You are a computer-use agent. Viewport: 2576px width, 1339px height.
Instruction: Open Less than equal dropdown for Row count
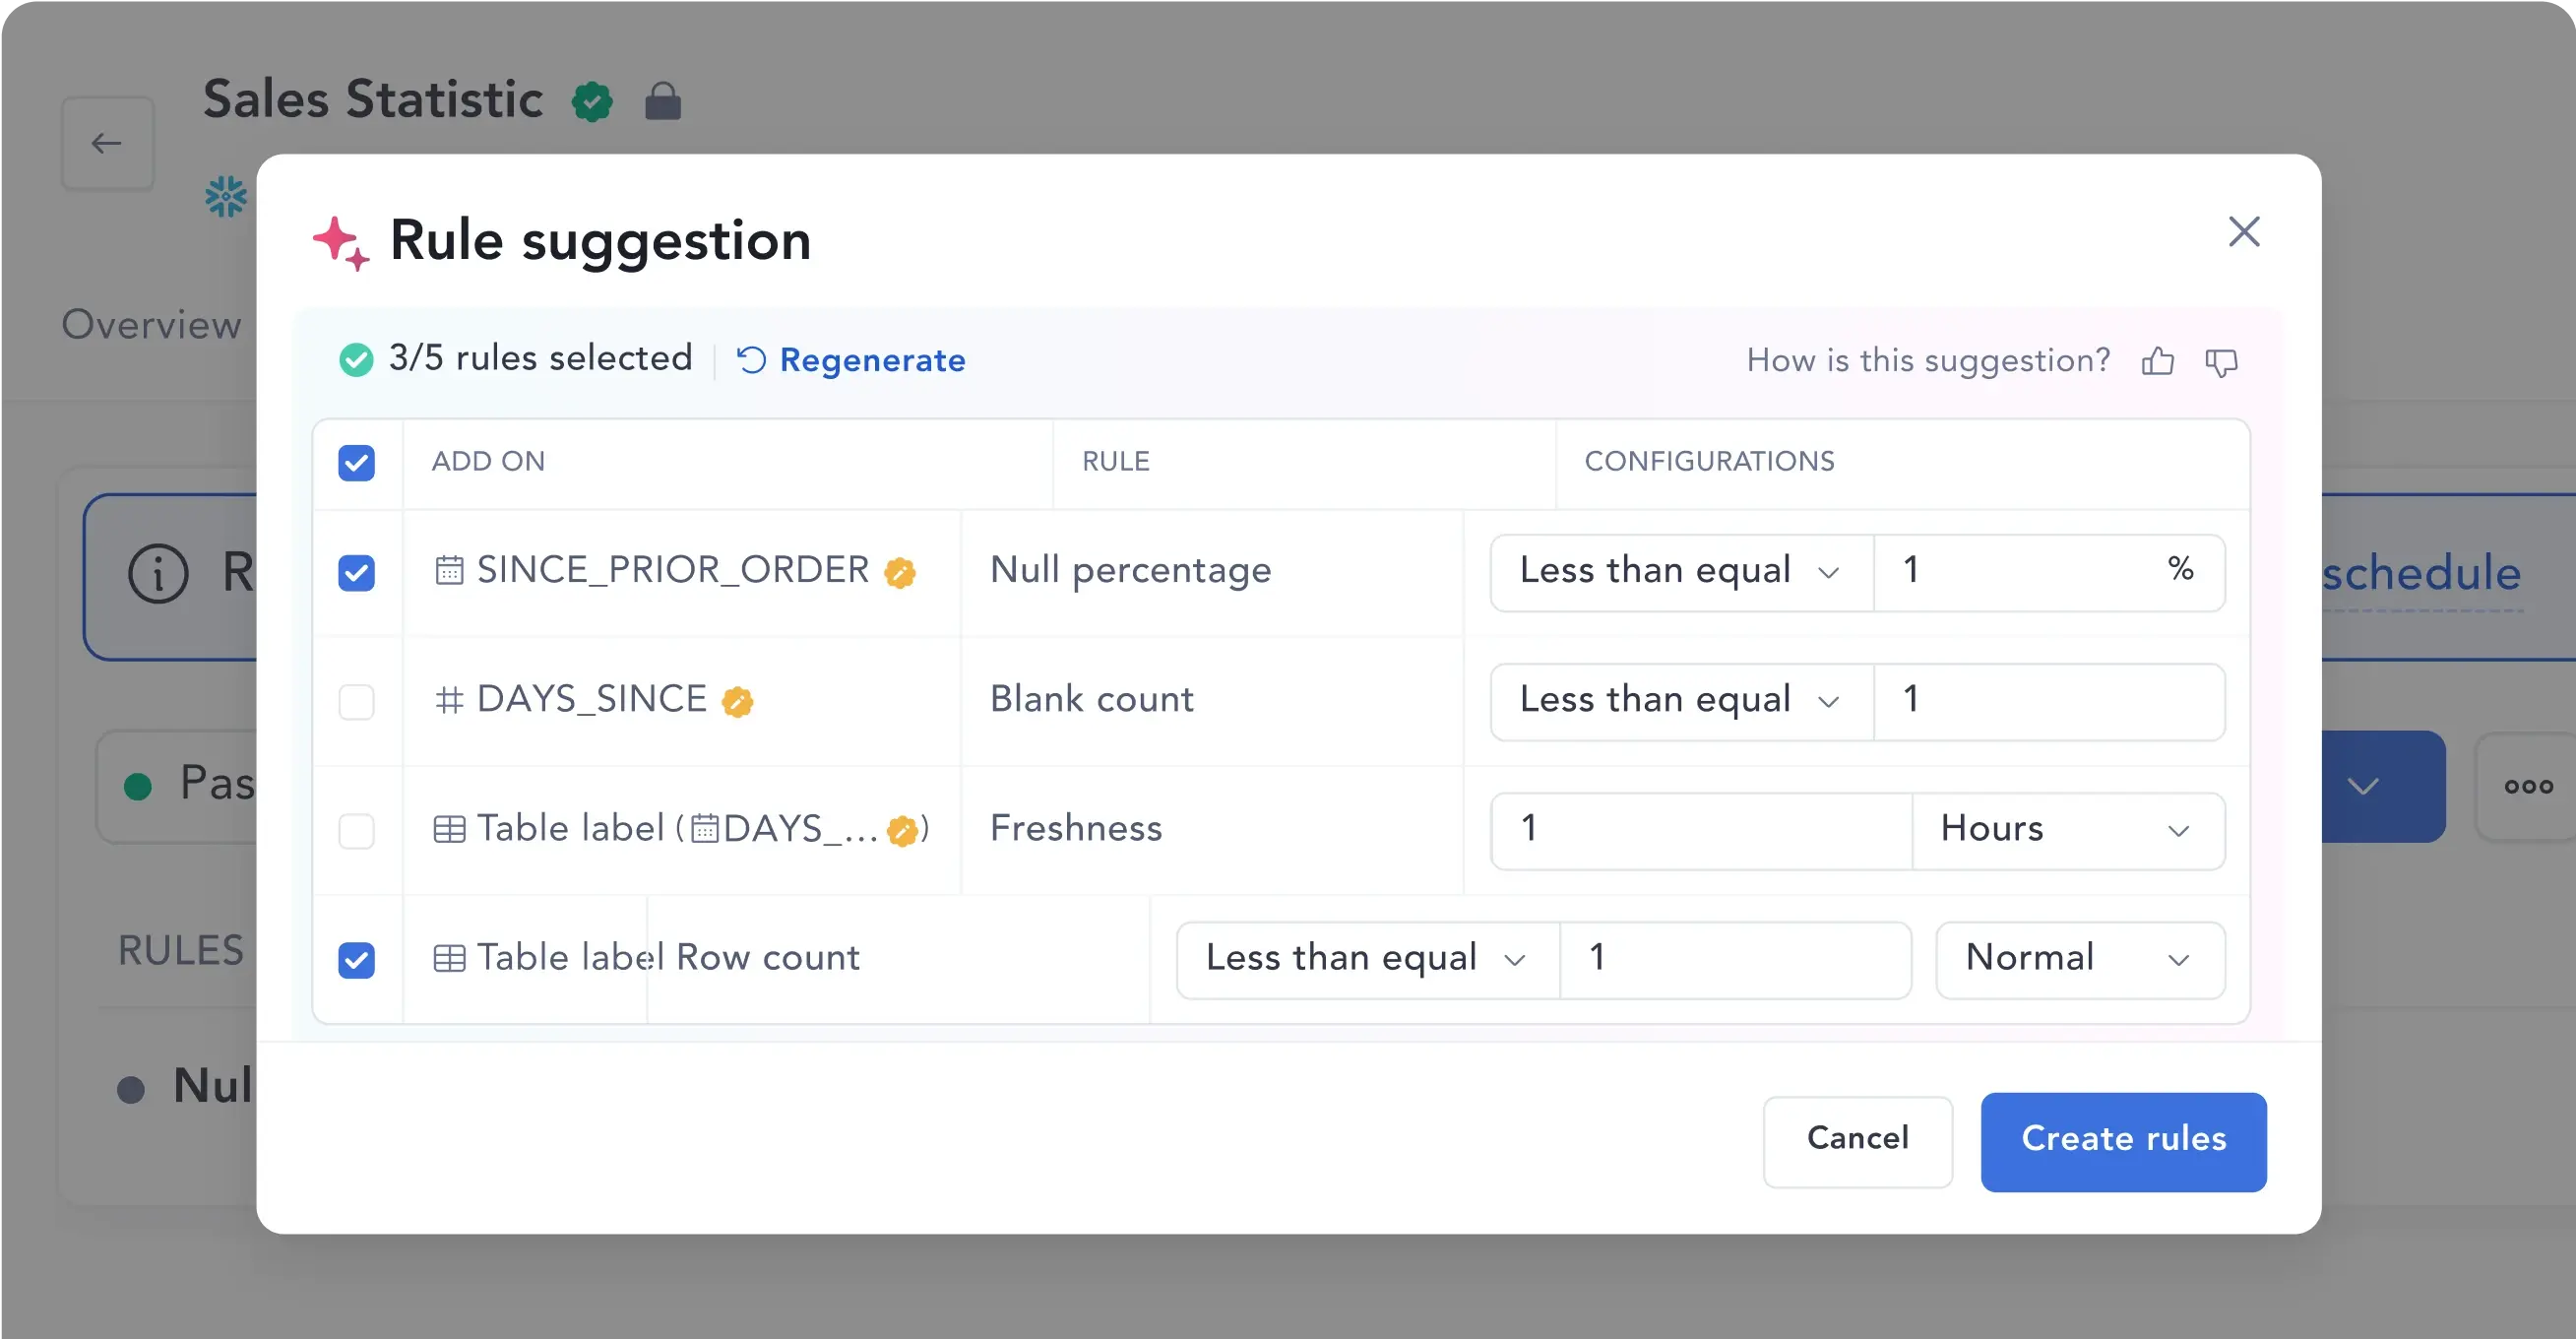pos(1367,958)
